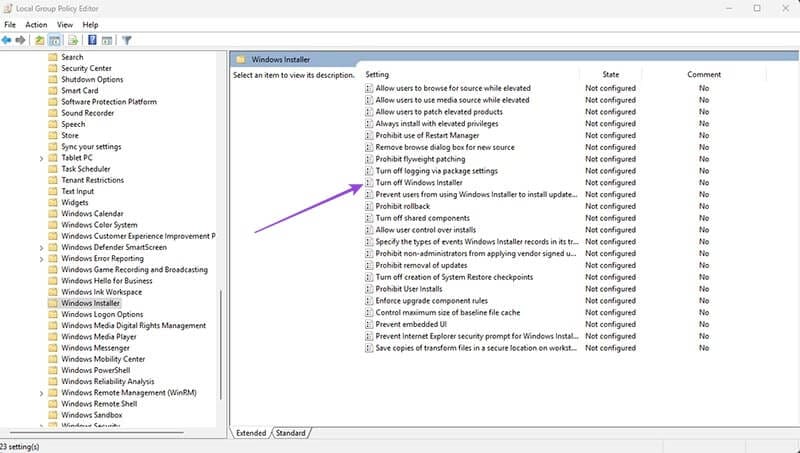Select the Windows Sandbox folder icon

[x=54, y=415]
